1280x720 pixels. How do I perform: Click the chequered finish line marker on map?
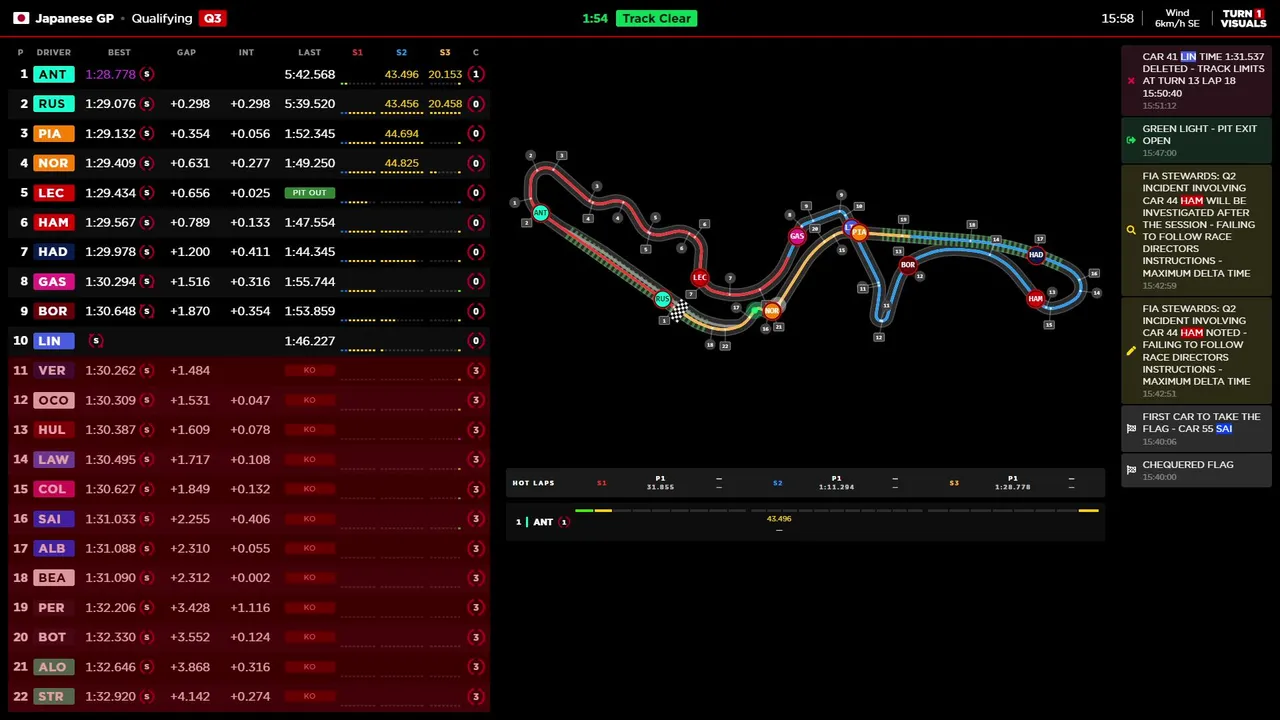click(678, 313)
